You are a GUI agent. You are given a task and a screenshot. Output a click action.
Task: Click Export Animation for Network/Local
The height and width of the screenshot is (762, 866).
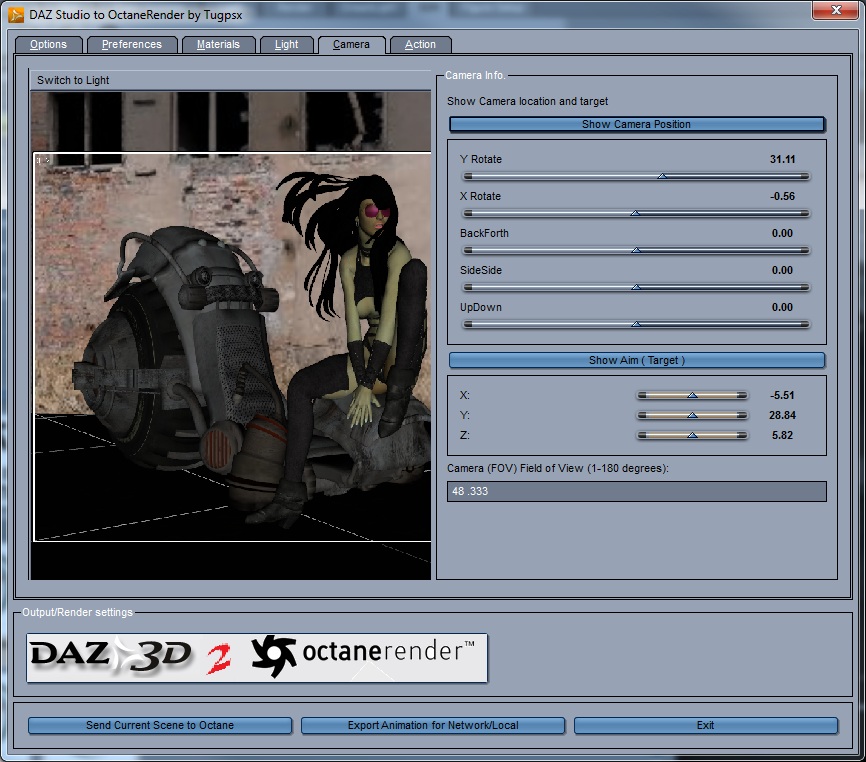click(432, 725)
